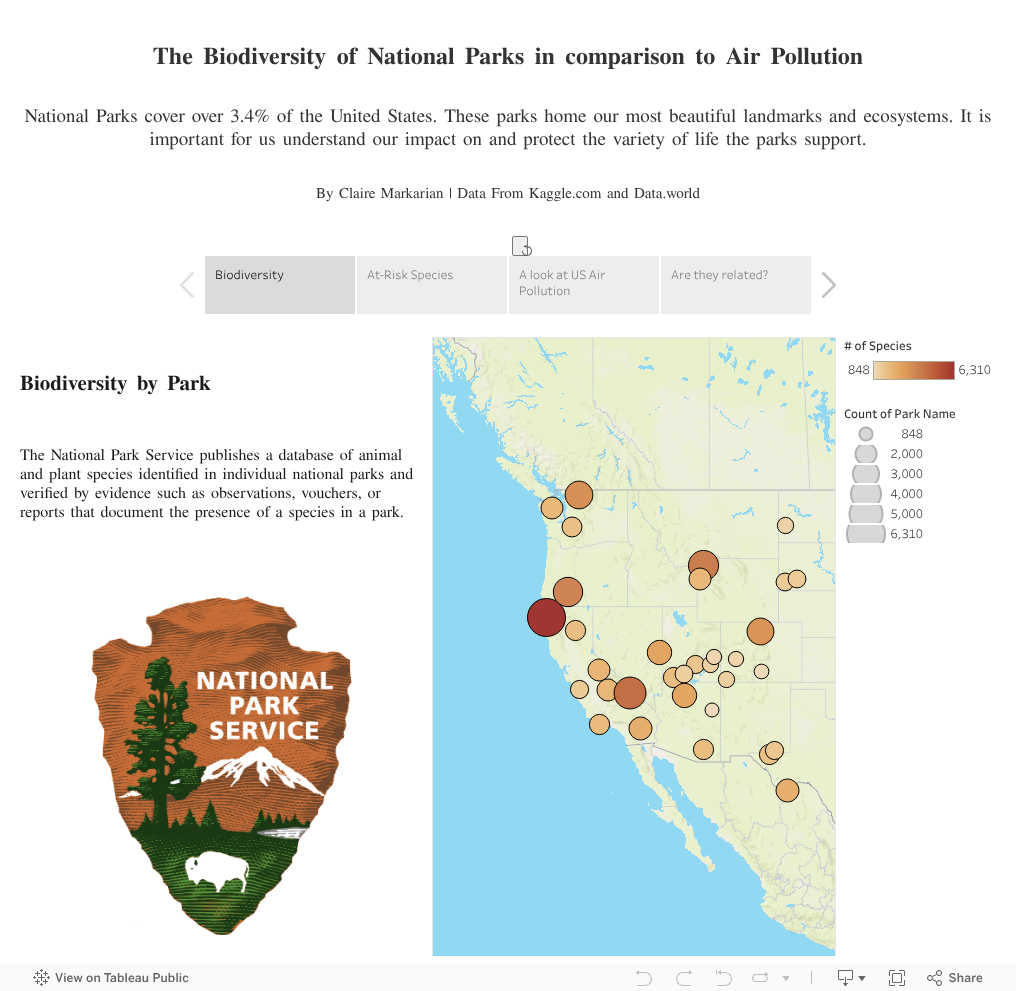
Task: Enter full screen mode
Action: pos(897,978)
